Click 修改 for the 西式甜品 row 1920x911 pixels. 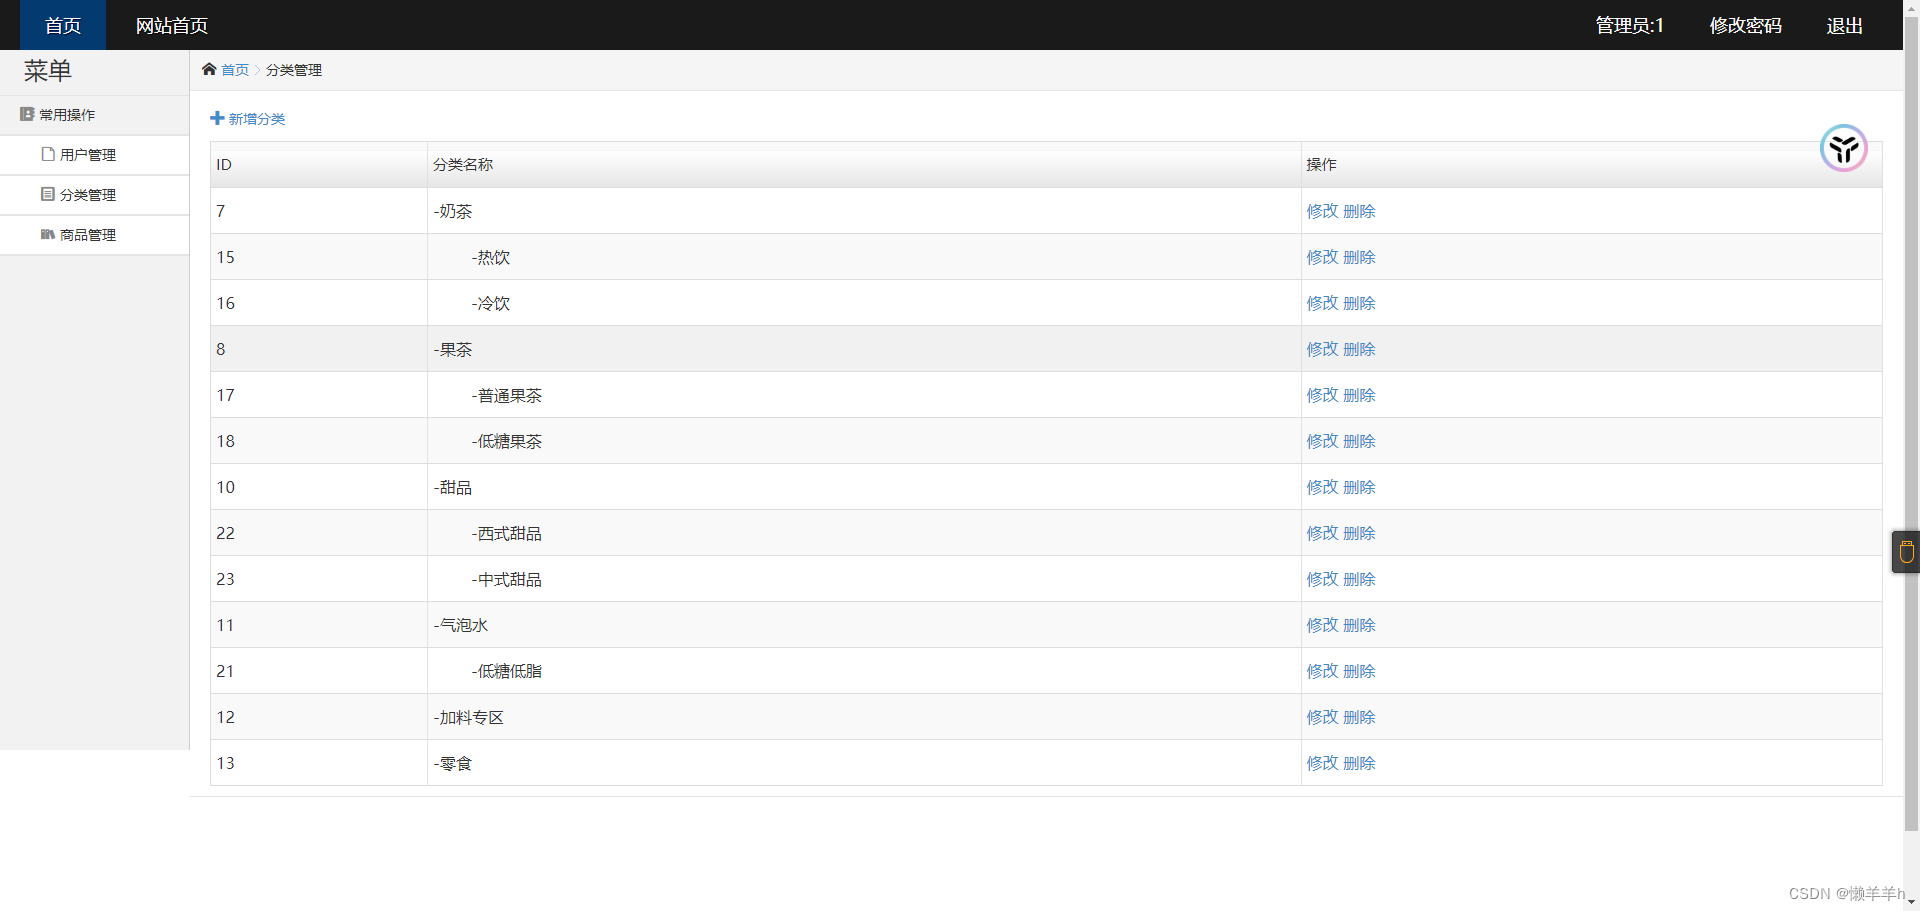(x=1322, y=533)
